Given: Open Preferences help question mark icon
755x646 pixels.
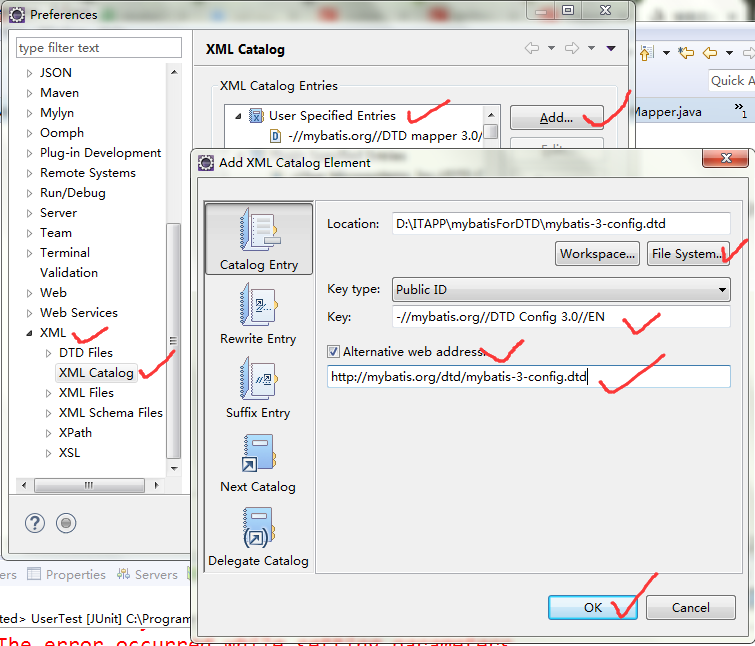Looking at the screenshot, I should coord(35,523).
